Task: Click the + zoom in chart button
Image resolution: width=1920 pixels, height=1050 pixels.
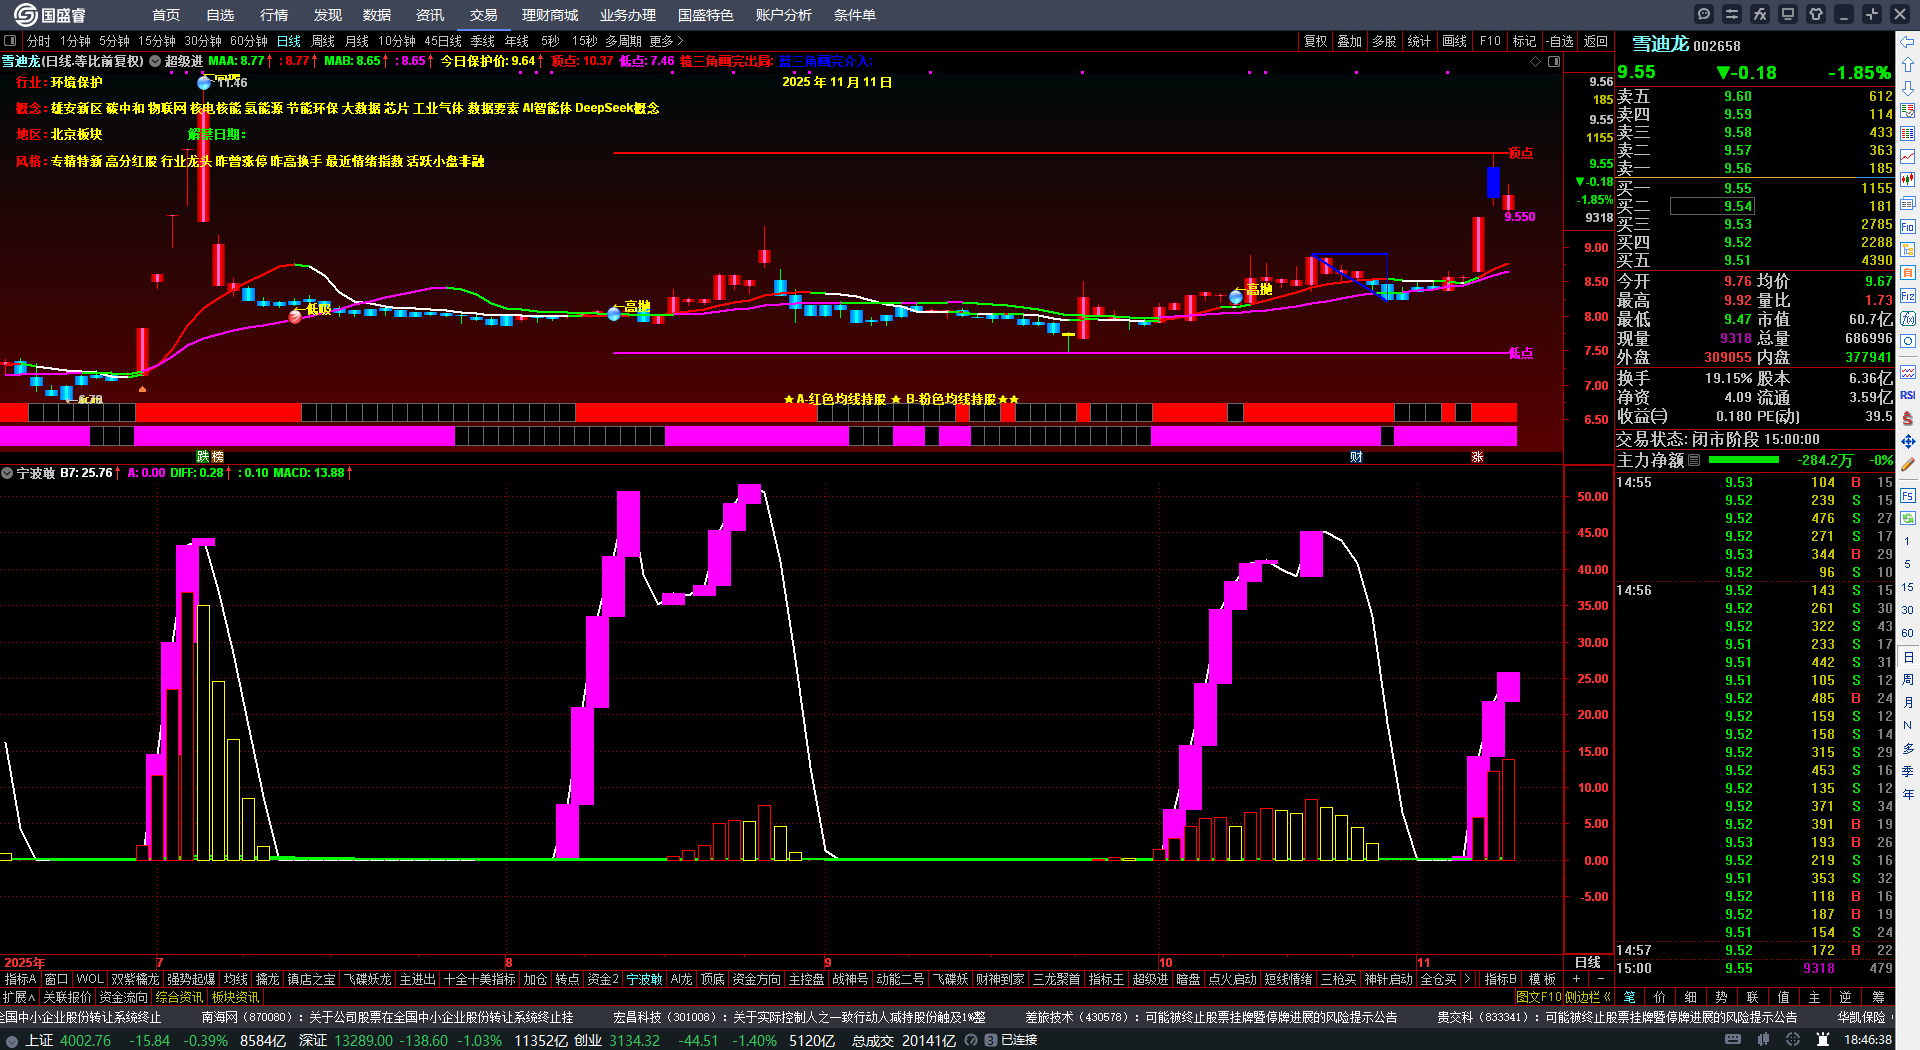Action: (1577, 979)
